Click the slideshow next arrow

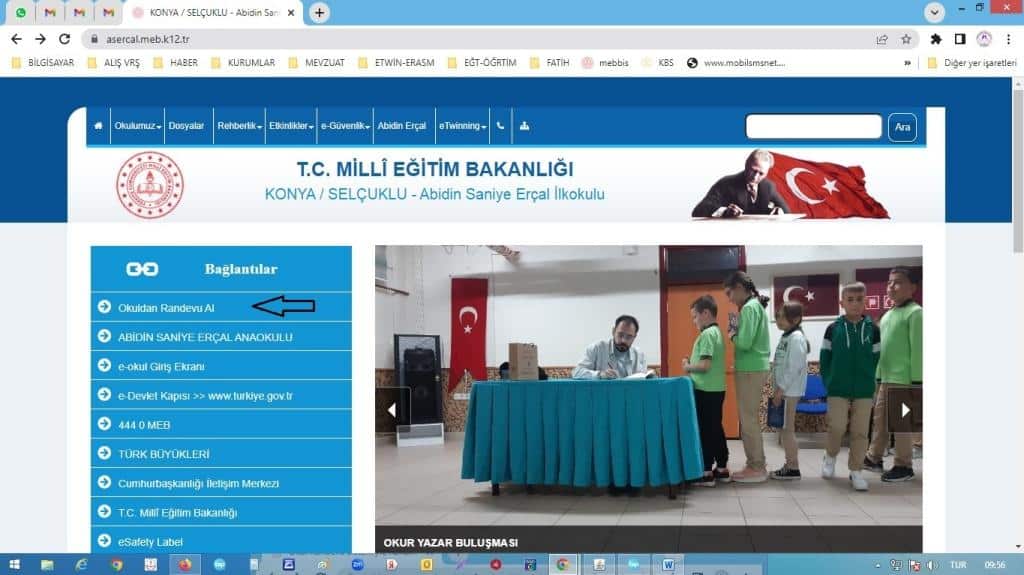coord(904,409)
